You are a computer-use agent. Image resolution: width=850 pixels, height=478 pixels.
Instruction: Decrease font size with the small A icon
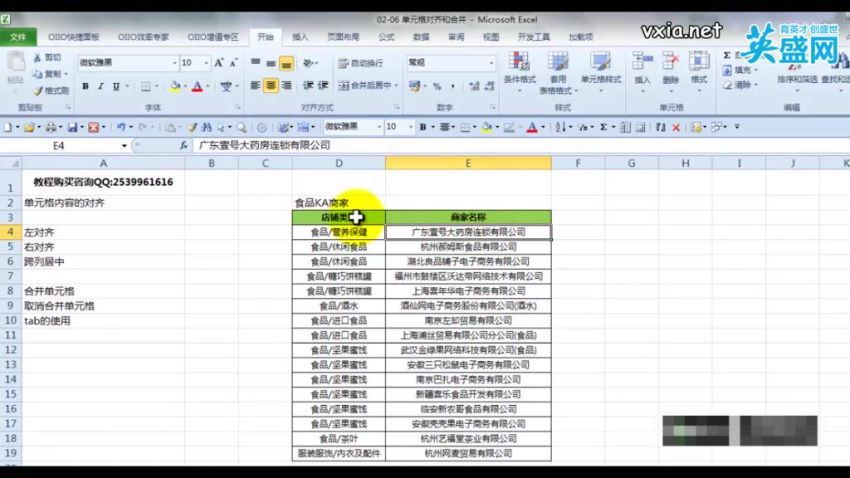coord(234,63)
